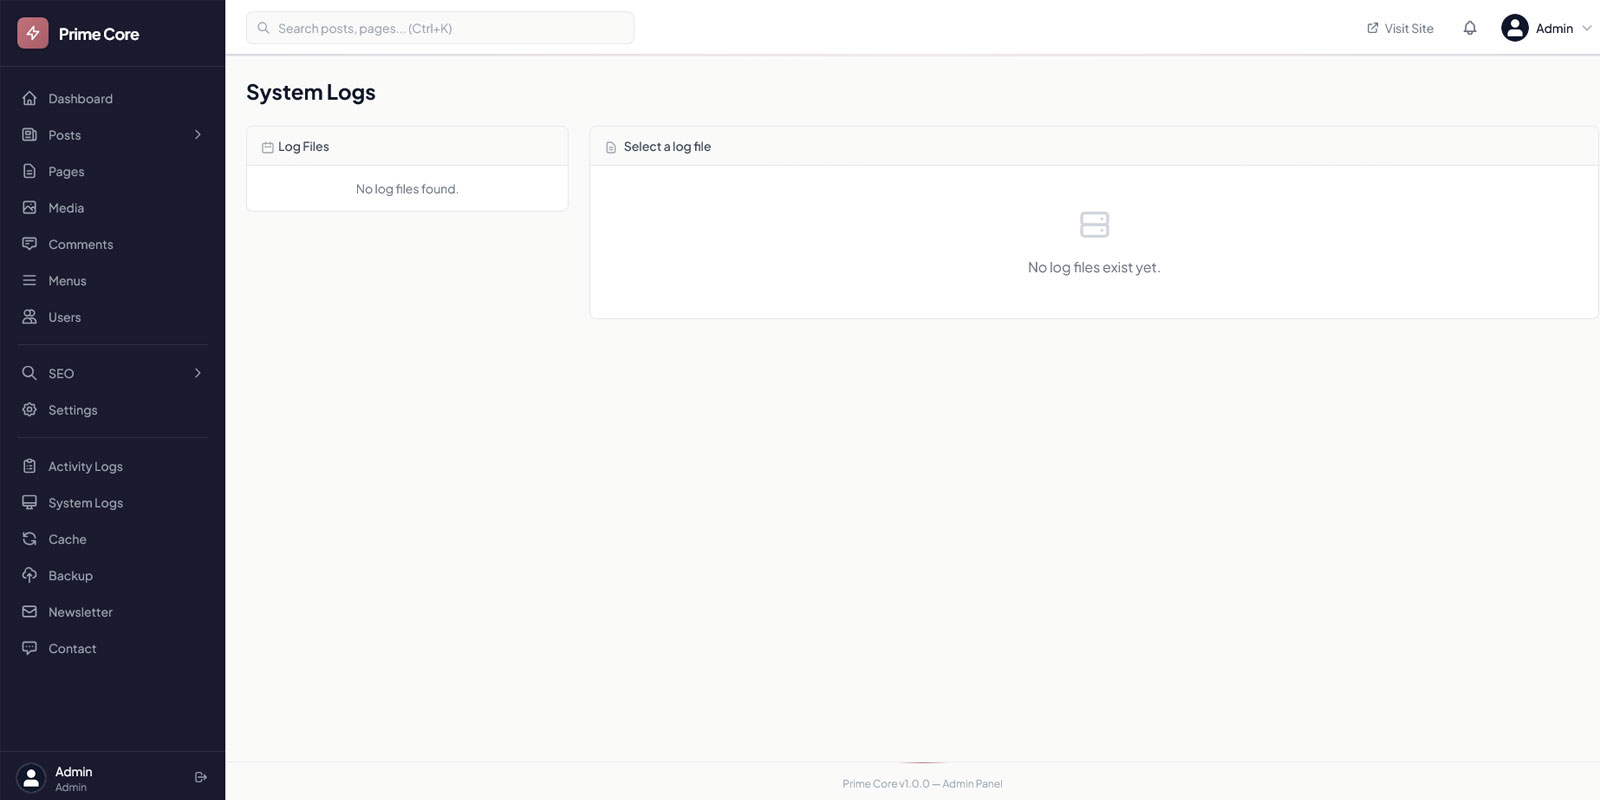Go to Activity Logs
Screen dimensions: 1600x800
pyautogui.click(x=85, y=466)
